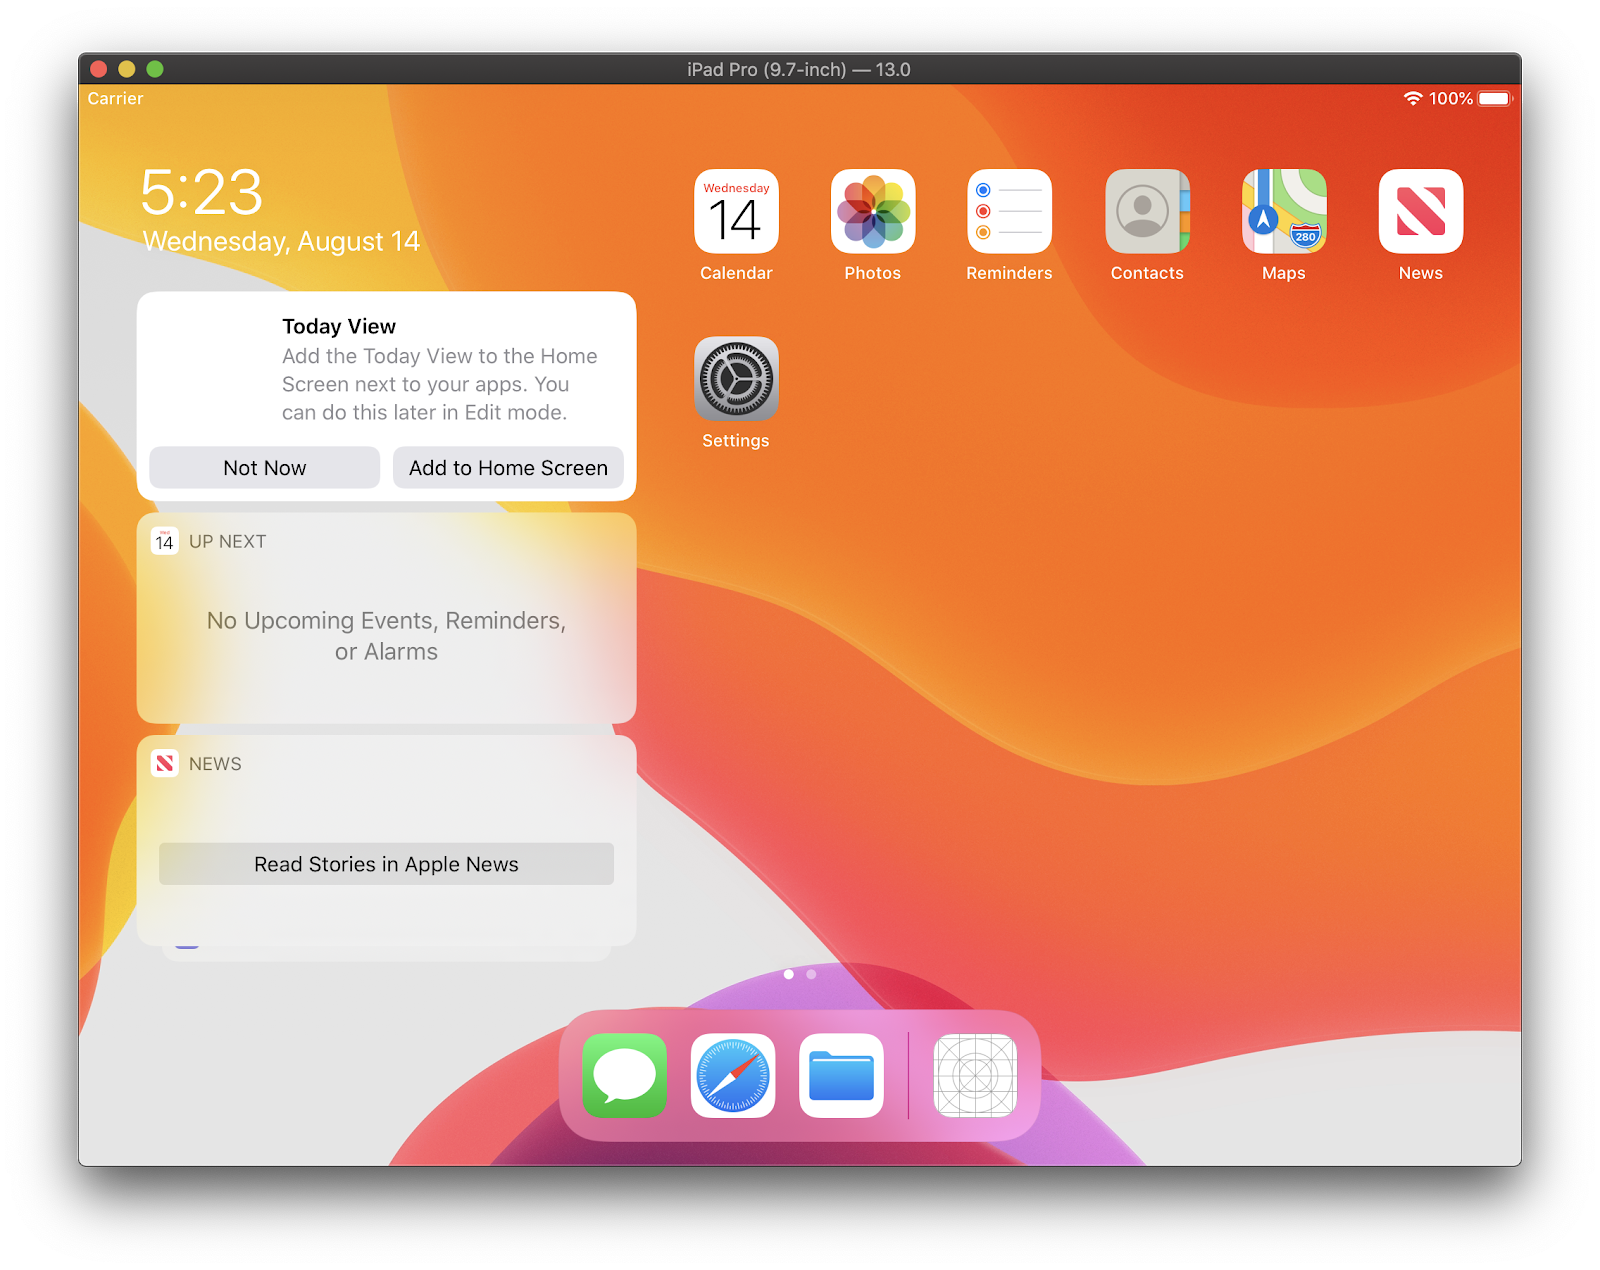Open the Files app in the dock
Screen dimensions: 1600x1270
[842, 1076]
